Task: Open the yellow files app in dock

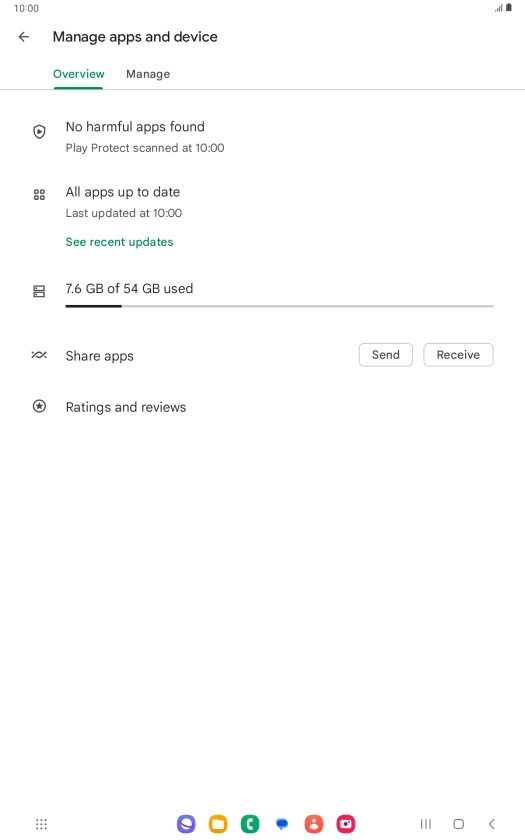Action: [218, 824]
